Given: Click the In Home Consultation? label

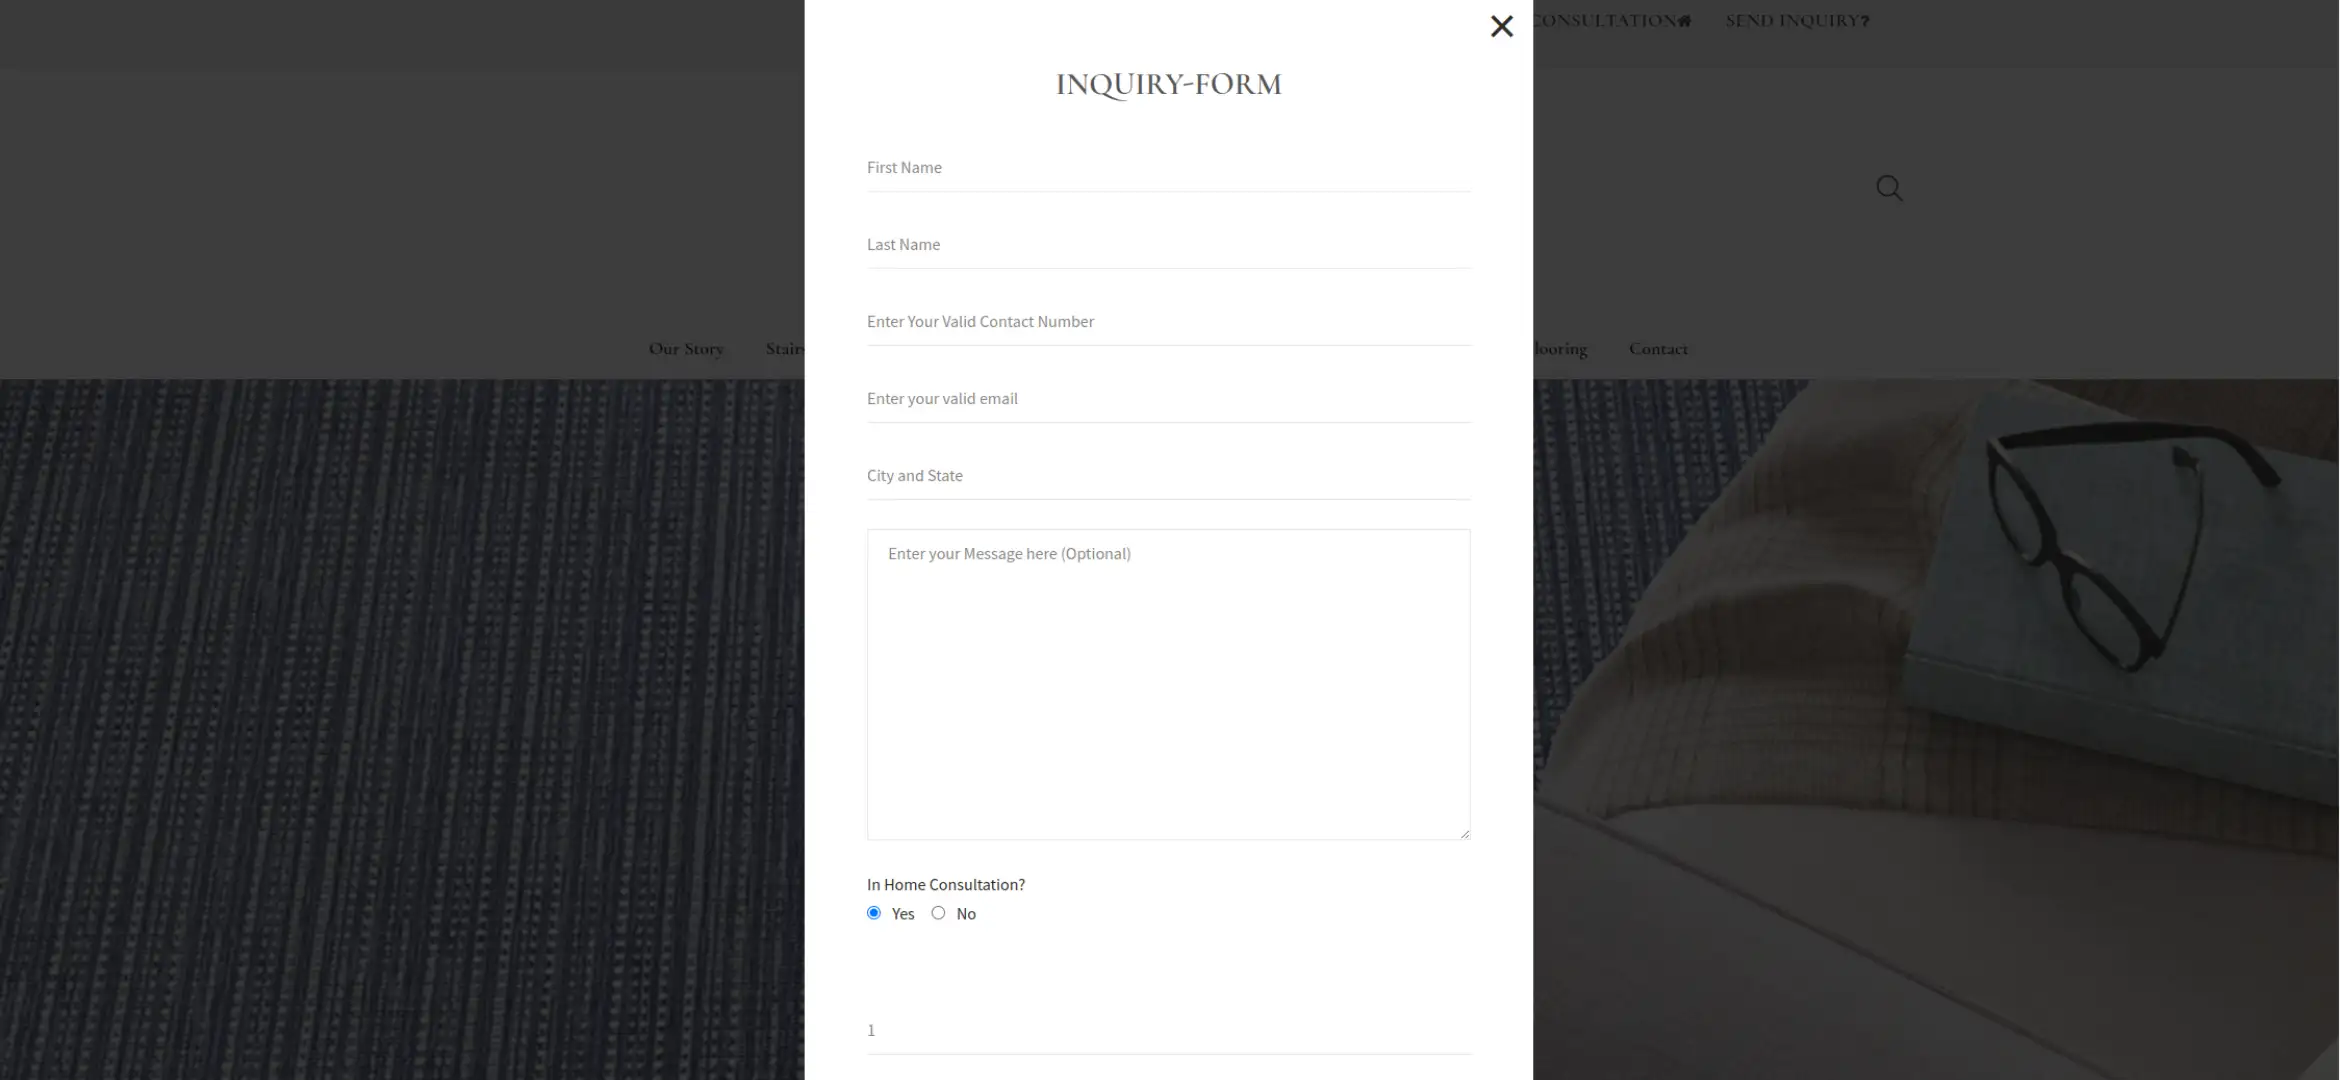Looking at the screenshot, I should (946, 885).
